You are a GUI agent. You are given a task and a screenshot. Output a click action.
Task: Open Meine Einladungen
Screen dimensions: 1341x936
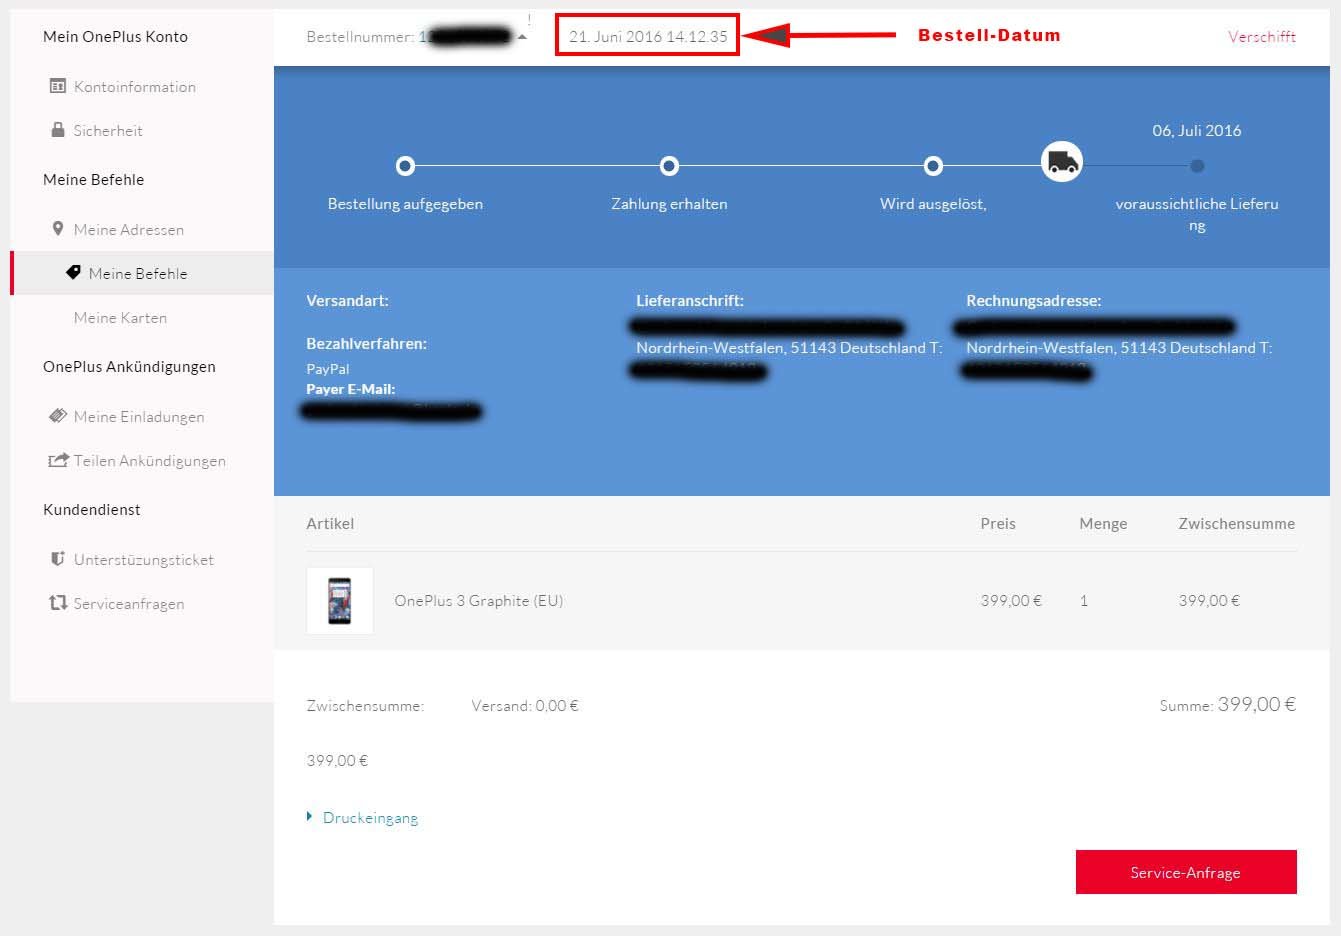(139, 417)
